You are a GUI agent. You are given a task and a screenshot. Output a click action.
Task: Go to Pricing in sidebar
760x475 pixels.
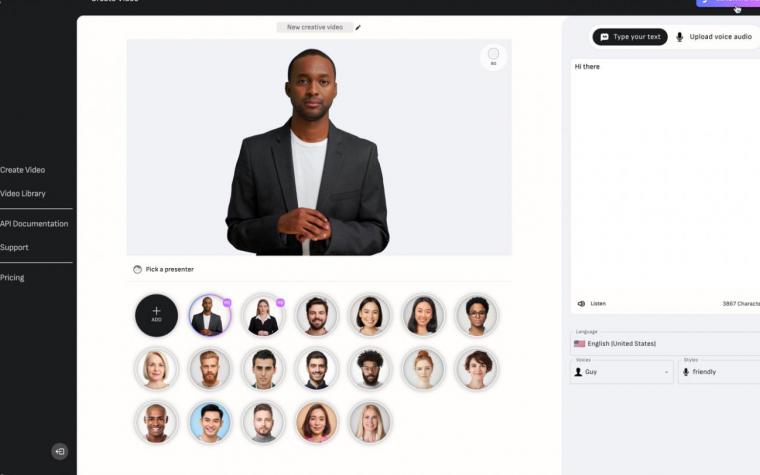coord(12,278)
